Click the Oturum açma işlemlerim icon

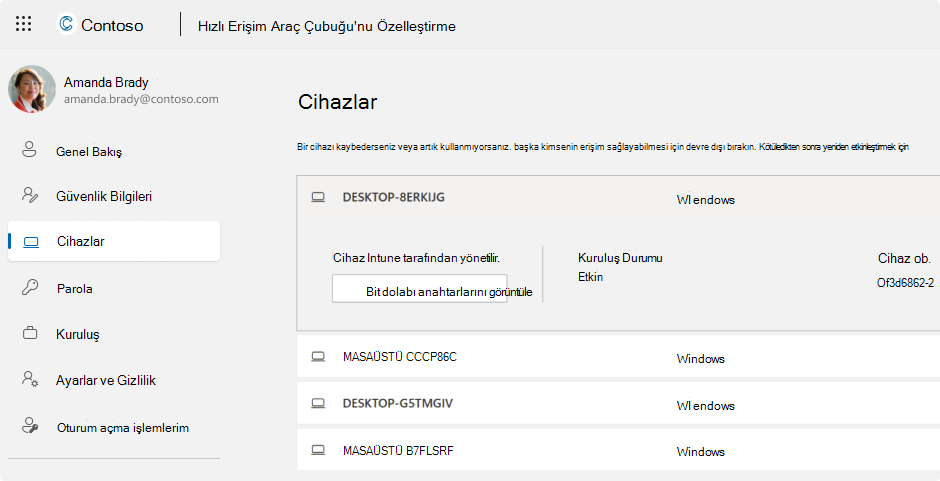30,426
